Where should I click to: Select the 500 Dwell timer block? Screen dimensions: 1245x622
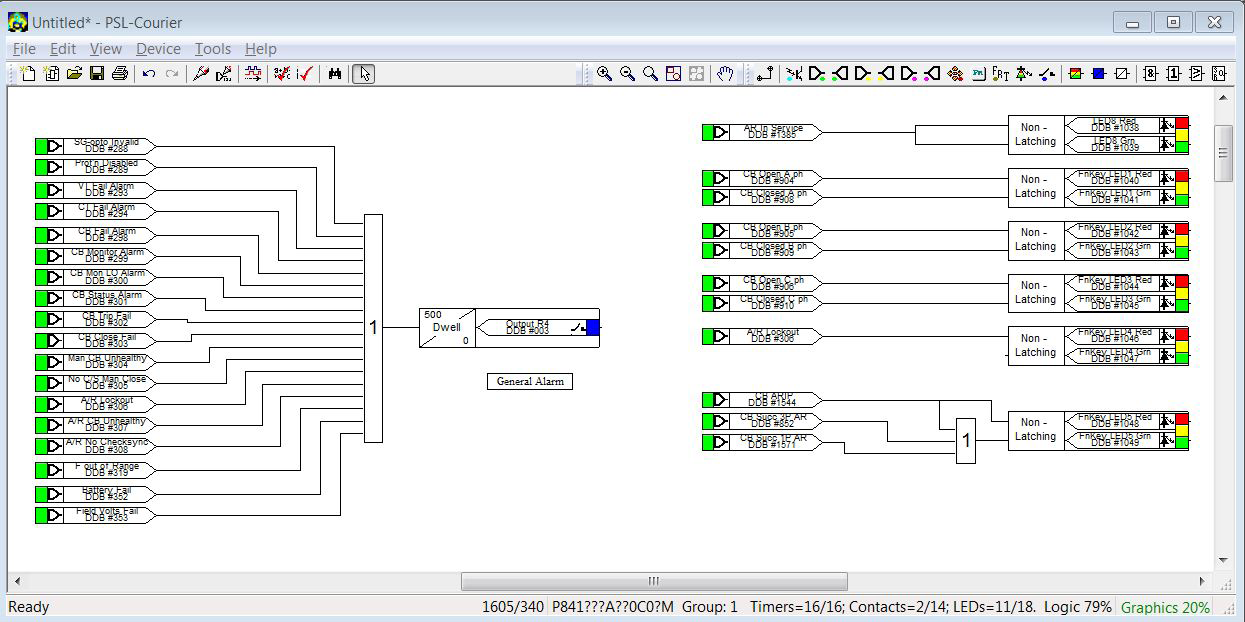(446, 327)
